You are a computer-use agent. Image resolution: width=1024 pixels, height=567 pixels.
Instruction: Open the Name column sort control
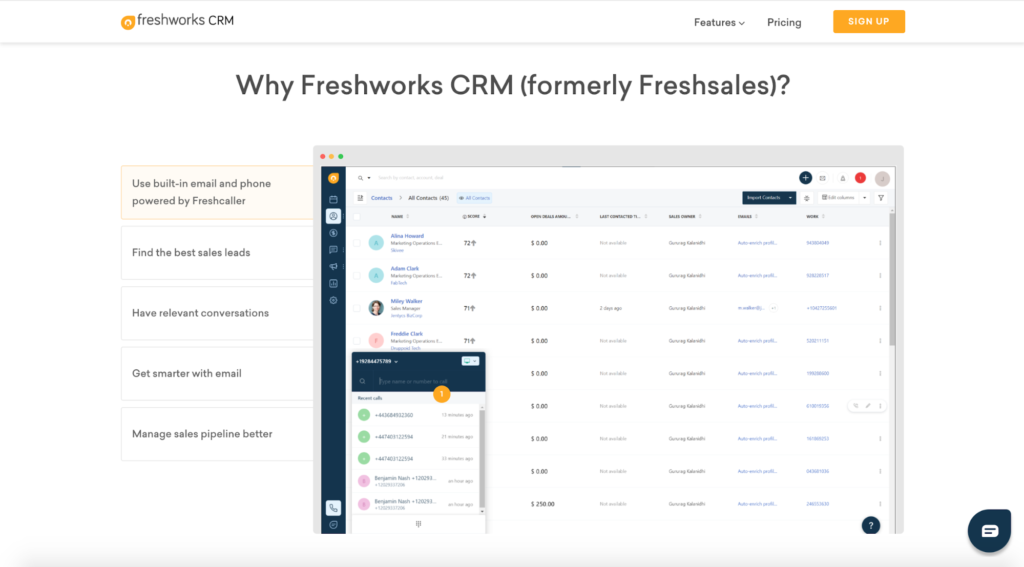[x=408, y=216]
